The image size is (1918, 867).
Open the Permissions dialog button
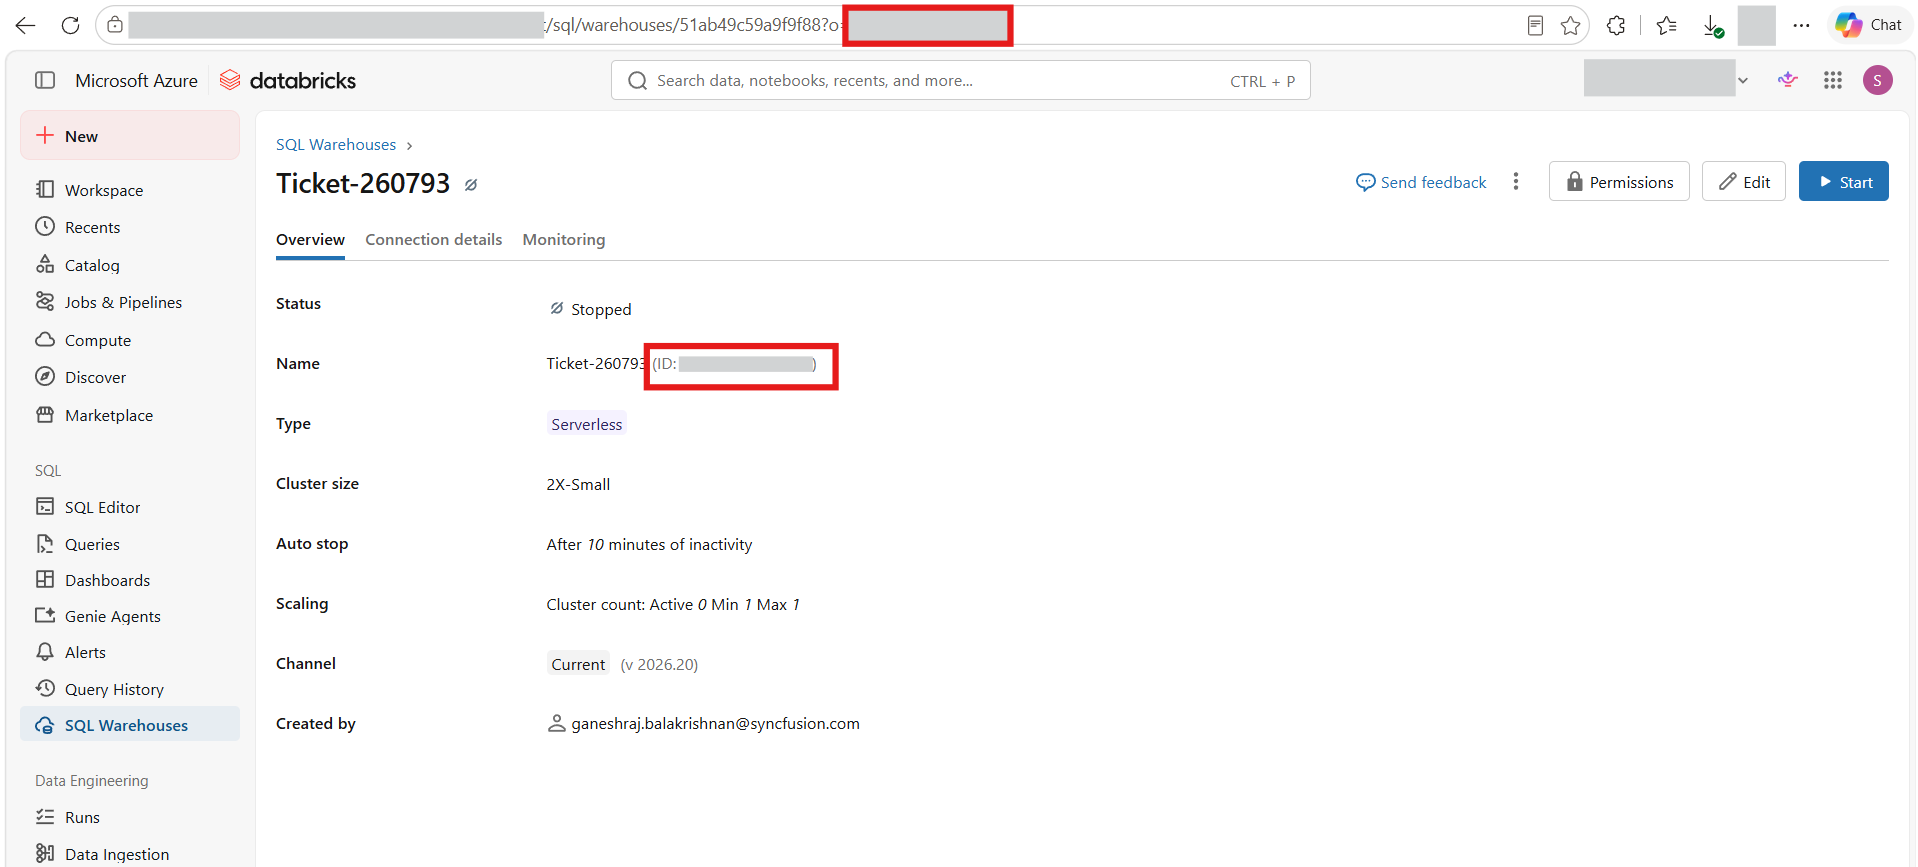point(1619,181)
